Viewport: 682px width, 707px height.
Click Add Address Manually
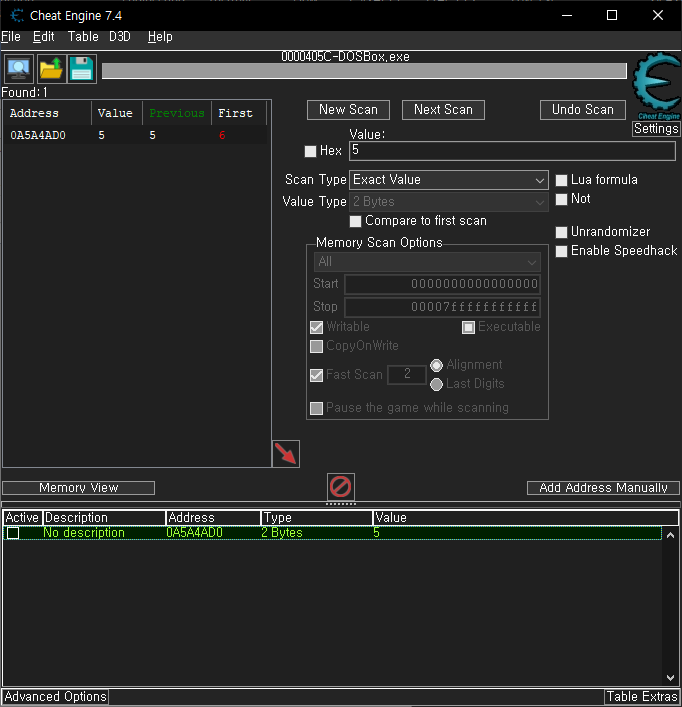[x=603, y=488]
